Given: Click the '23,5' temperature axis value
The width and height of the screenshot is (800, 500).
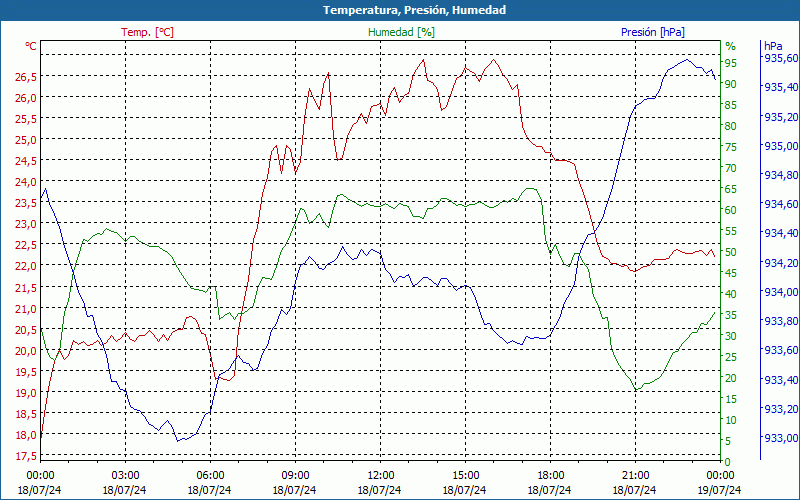Looking at the screenshot, I should click(26, 203).
